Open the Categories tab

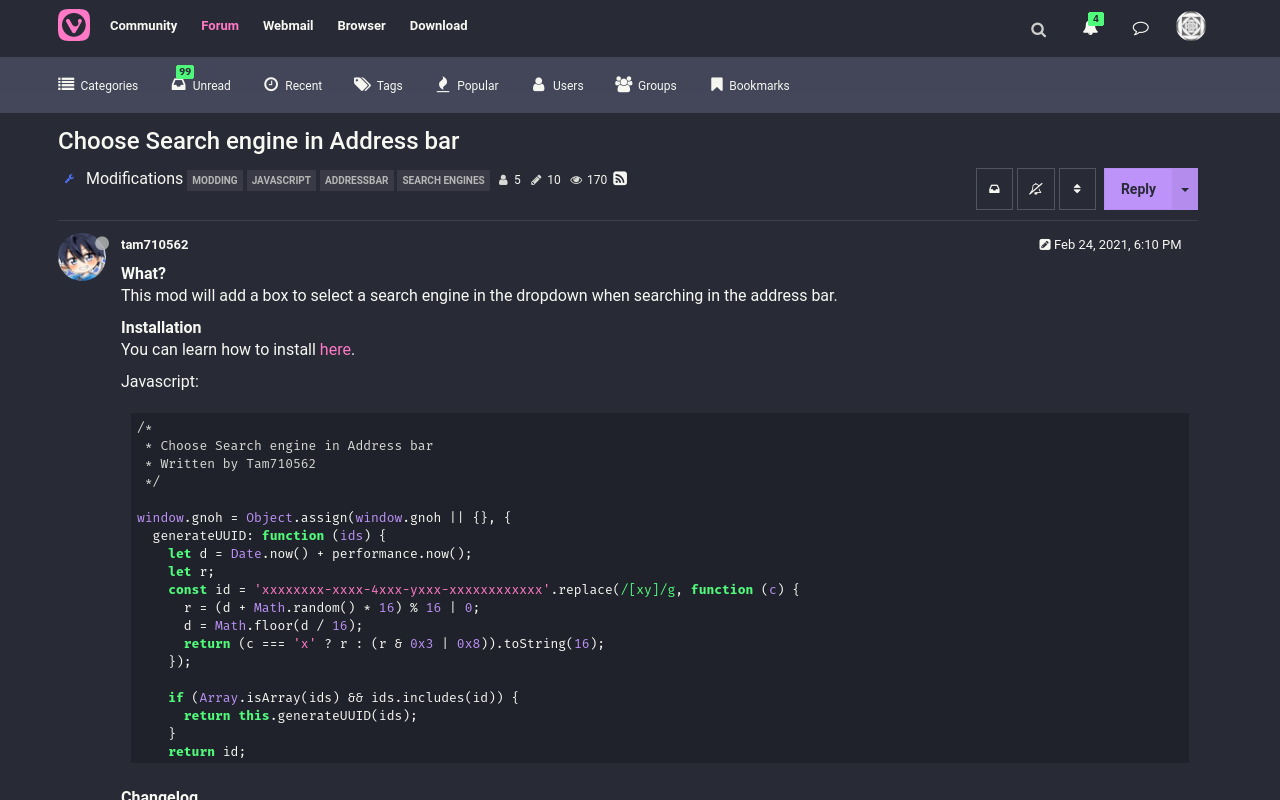pos(98,86)
